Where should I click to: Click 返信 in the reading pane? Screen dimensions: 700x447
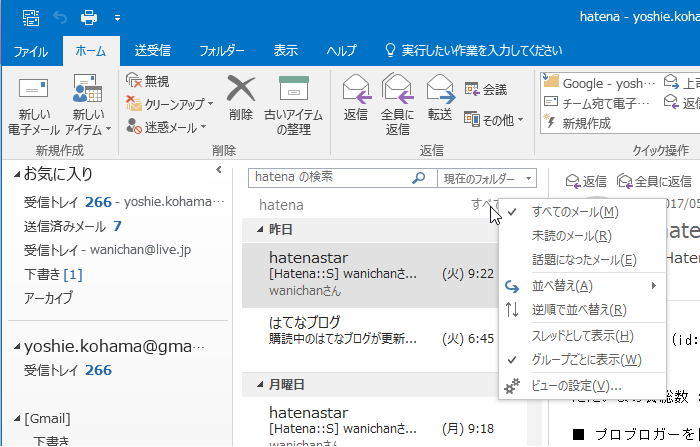(586, 181)
